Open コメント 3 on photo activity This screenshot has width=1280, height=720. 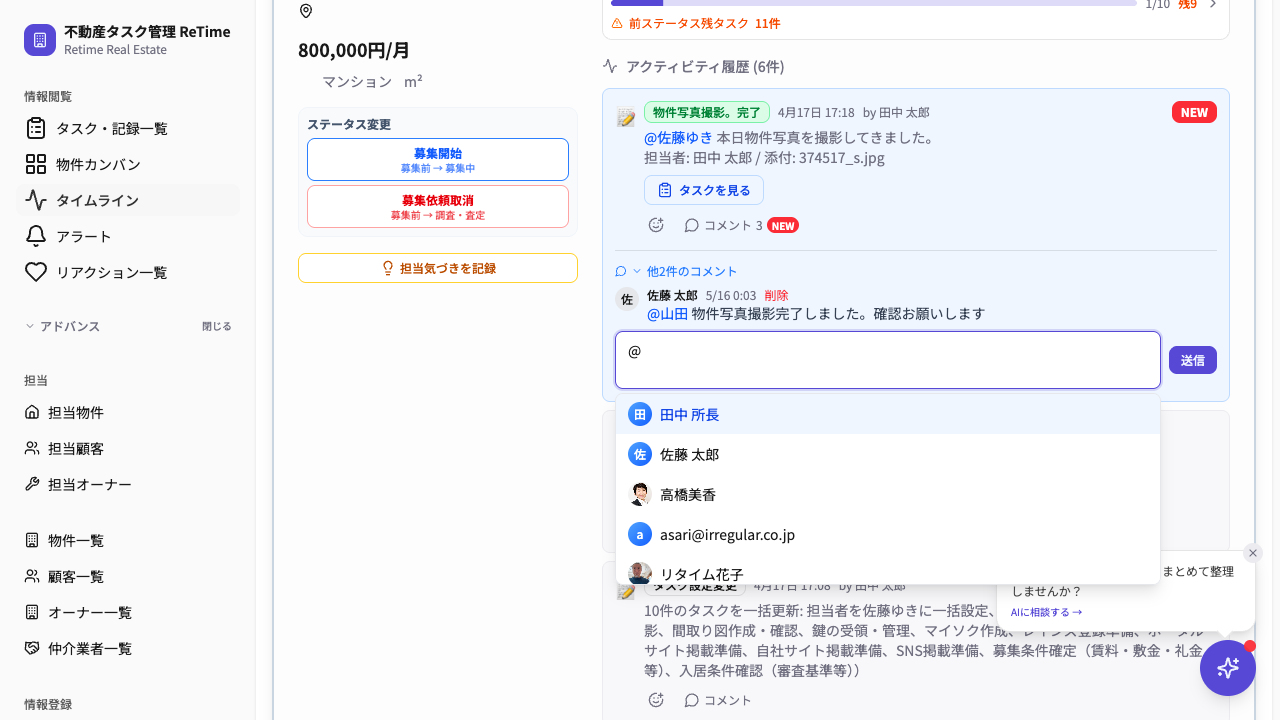(x=723, y=225)
